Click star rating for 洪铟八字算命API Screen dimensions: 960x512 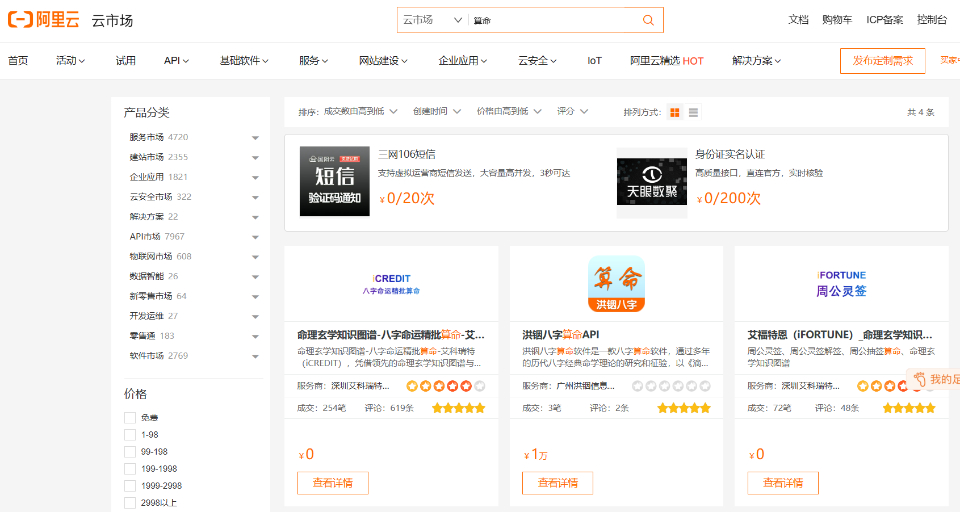click(x=684, y=408)
